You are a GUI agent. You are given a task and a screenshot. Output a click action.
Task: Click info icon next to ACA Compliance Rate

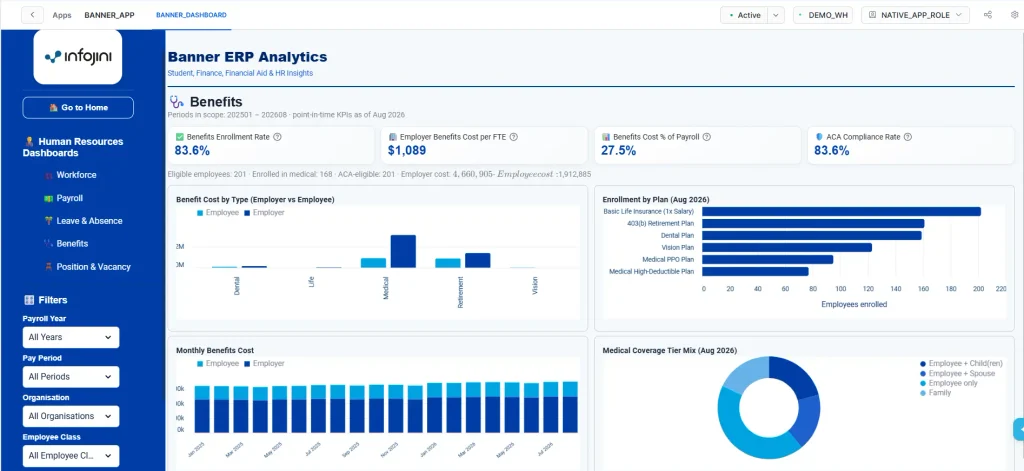[908, 137]
